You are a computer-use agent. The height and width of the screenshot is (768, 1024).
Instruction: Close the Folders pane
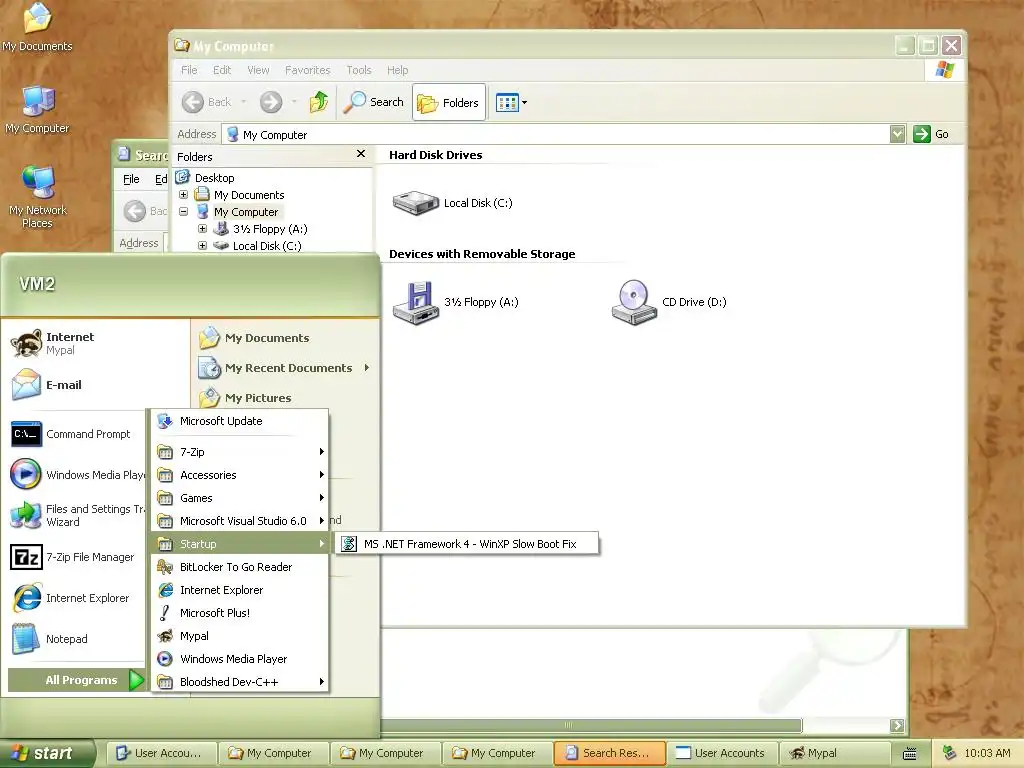coord(360,153)
